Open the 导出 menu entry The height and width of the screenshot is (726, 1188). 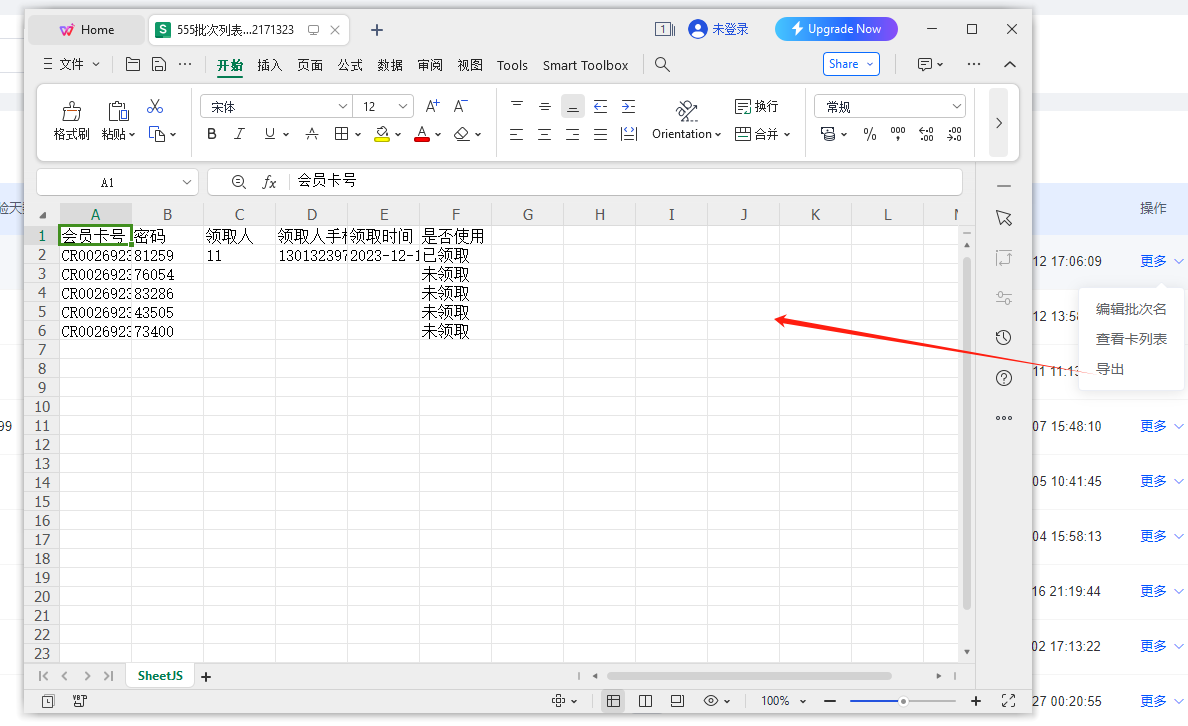point(1110,369)
